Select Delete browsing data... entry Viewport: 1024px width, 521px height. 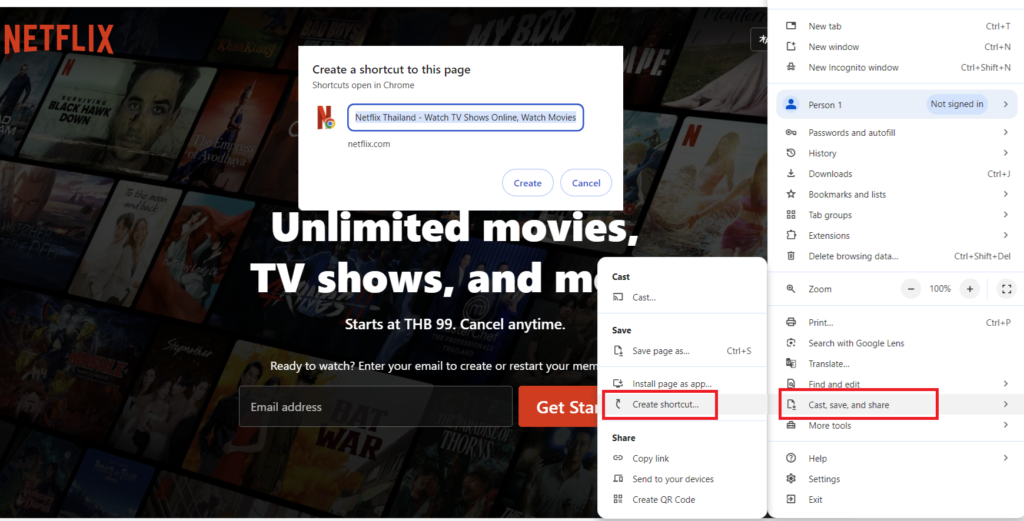pyautogui.click(x=896, y=256)
